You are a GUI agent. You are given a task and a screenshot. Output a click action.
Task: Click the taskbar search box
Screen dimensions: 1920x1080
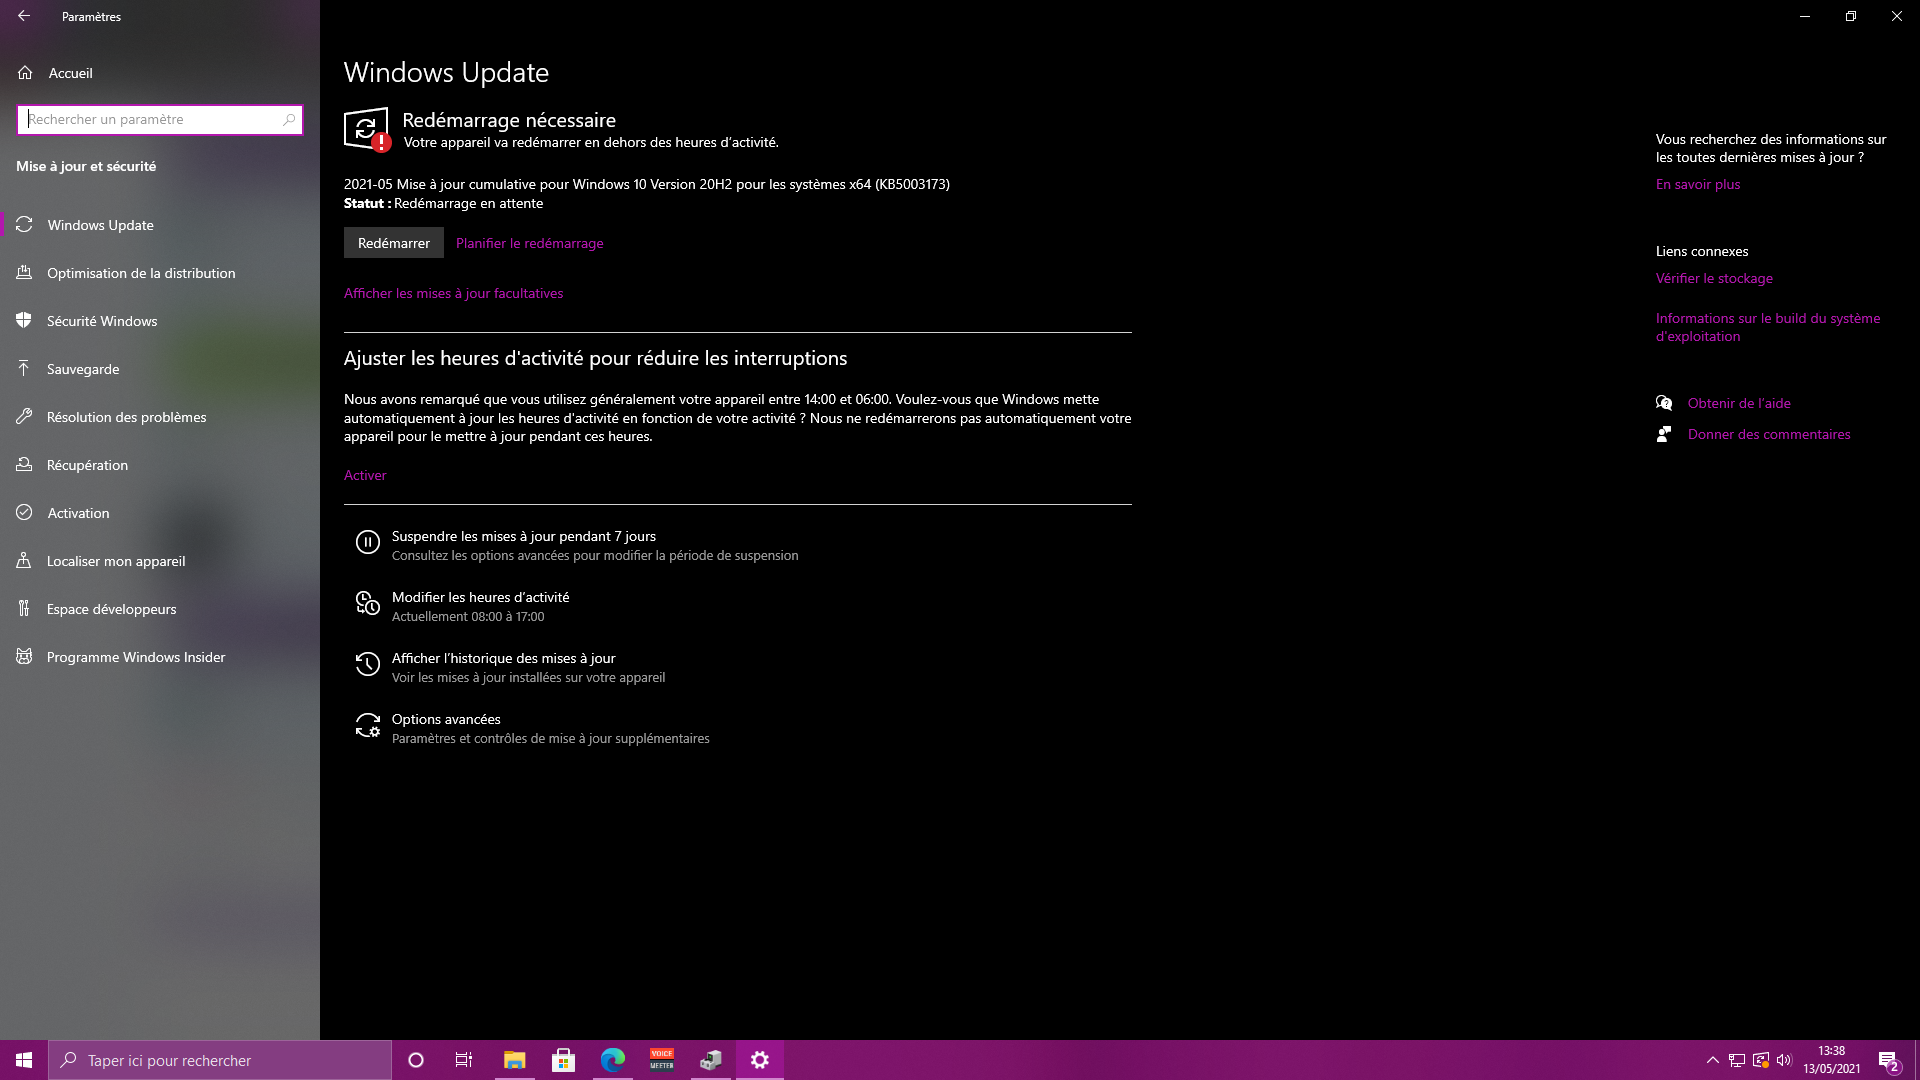[220, 1060]
